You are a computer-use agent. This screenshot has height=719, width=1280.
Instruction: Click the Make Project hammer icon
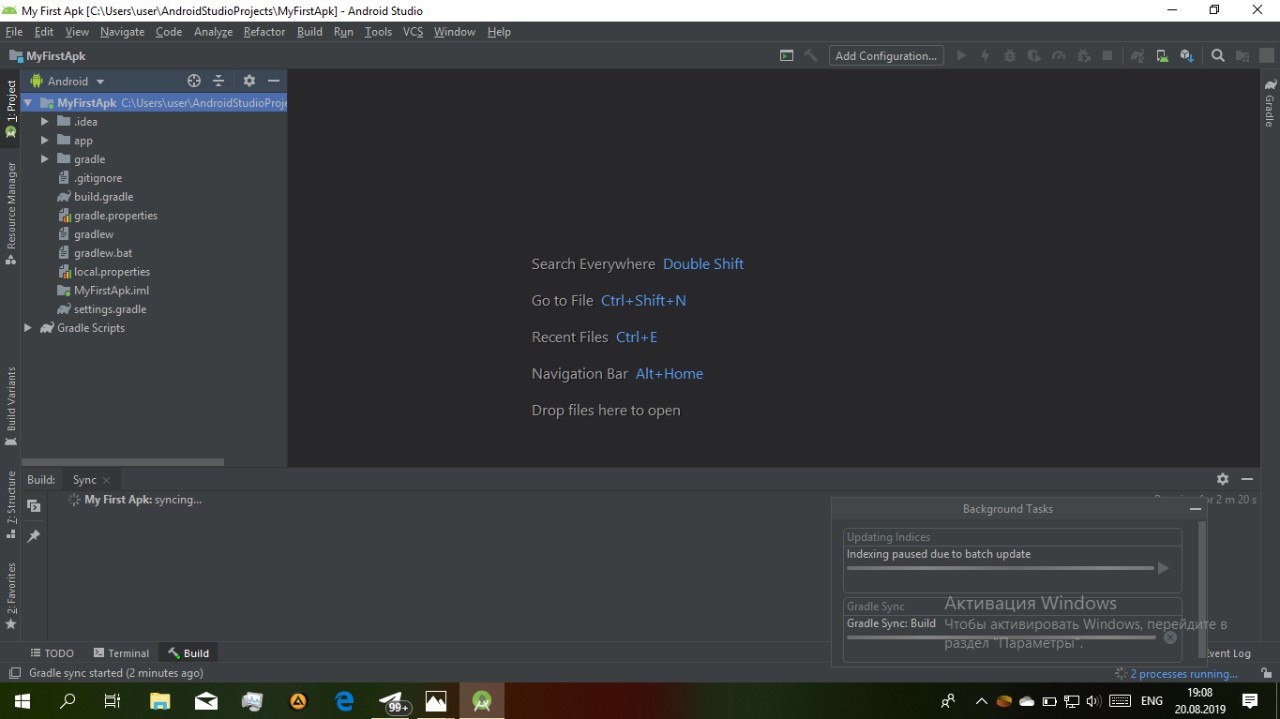[x=811, y=56]
